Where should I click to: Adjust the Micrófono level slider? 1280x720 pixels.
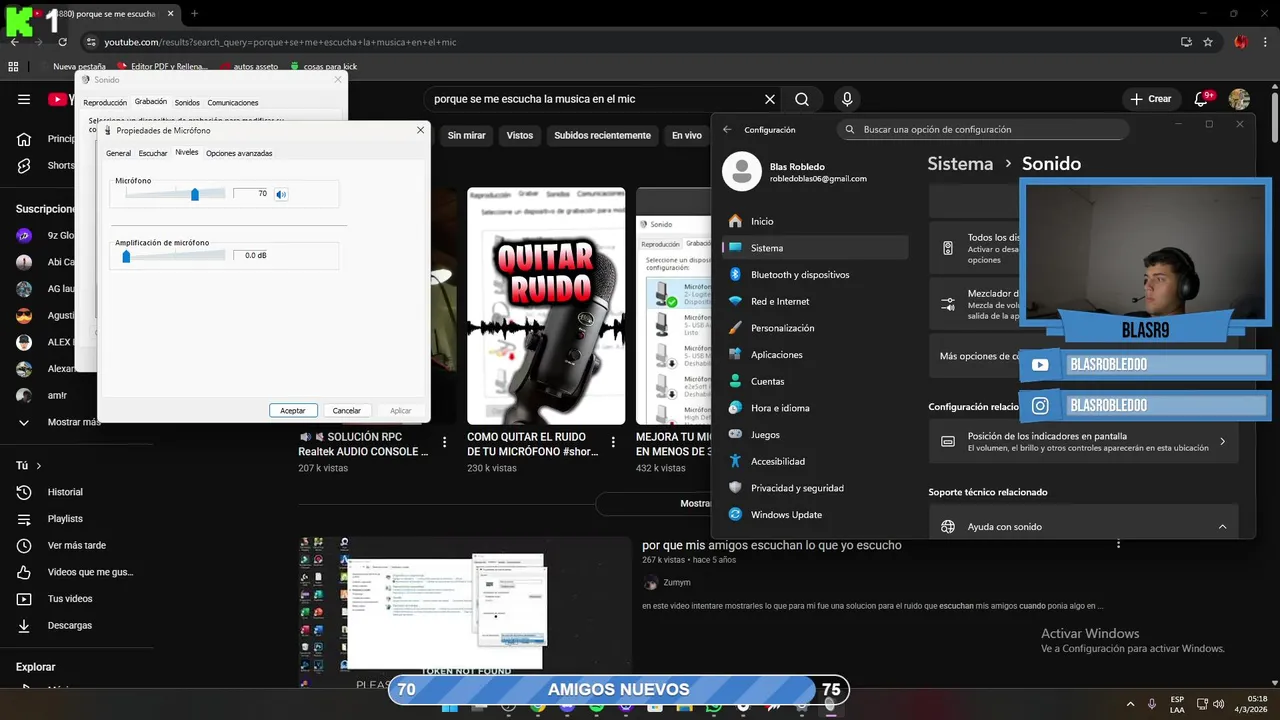(x=195, y=194)
